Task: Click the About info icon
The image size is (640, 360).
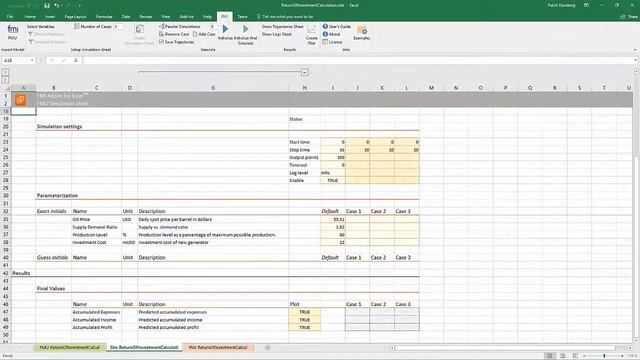Action: click(325, 34)
